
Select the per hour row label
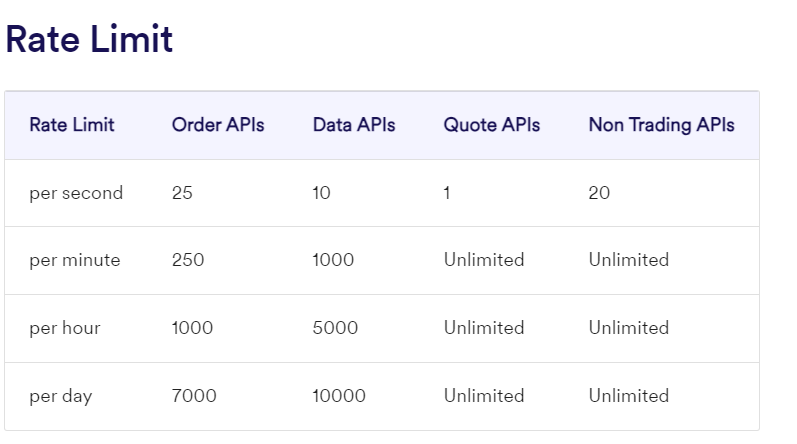point(65,328)
